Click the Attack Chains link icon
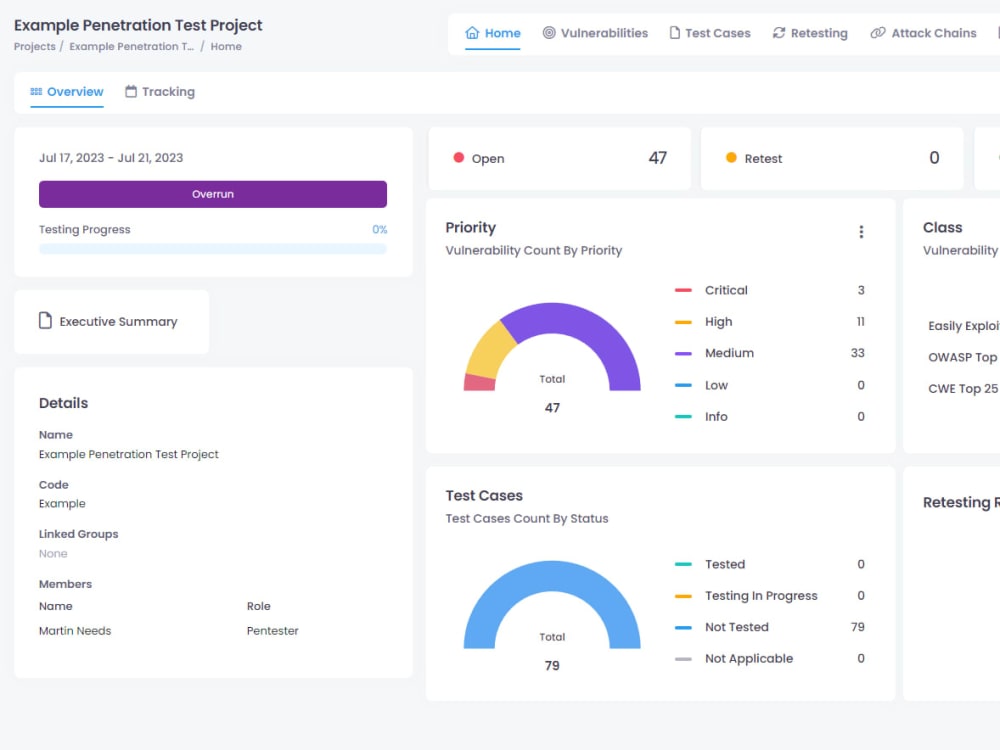The height and width of the screenshot is (750, 1000). [879, 32]
